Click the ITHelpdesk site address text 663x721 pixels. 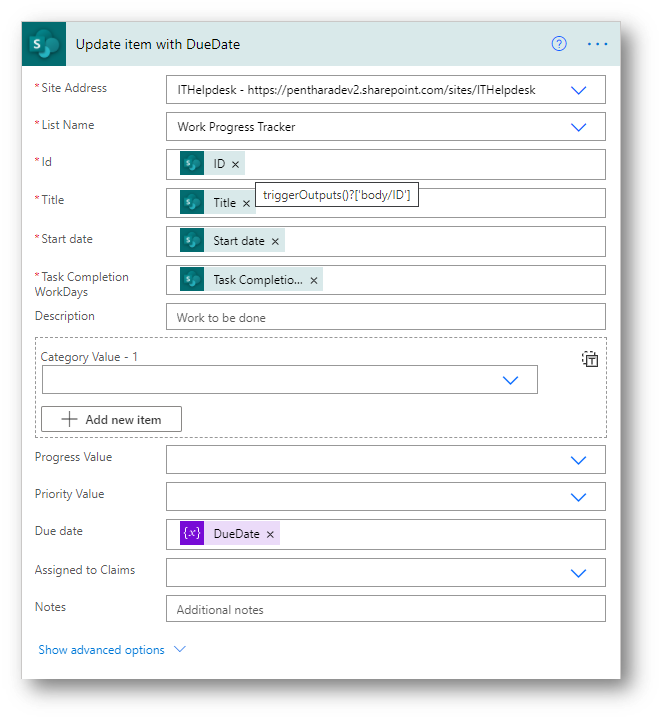pos(356,90)
